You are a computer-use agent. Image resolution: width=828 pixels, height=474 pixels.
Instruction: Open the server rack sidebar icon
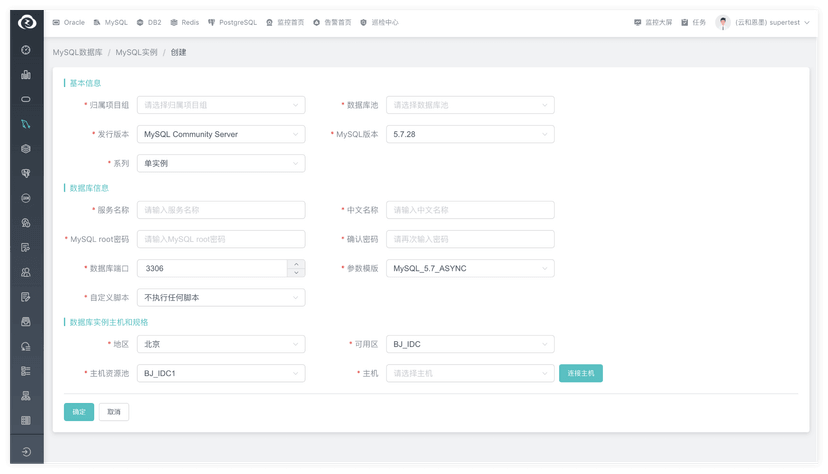pos(26,421)
